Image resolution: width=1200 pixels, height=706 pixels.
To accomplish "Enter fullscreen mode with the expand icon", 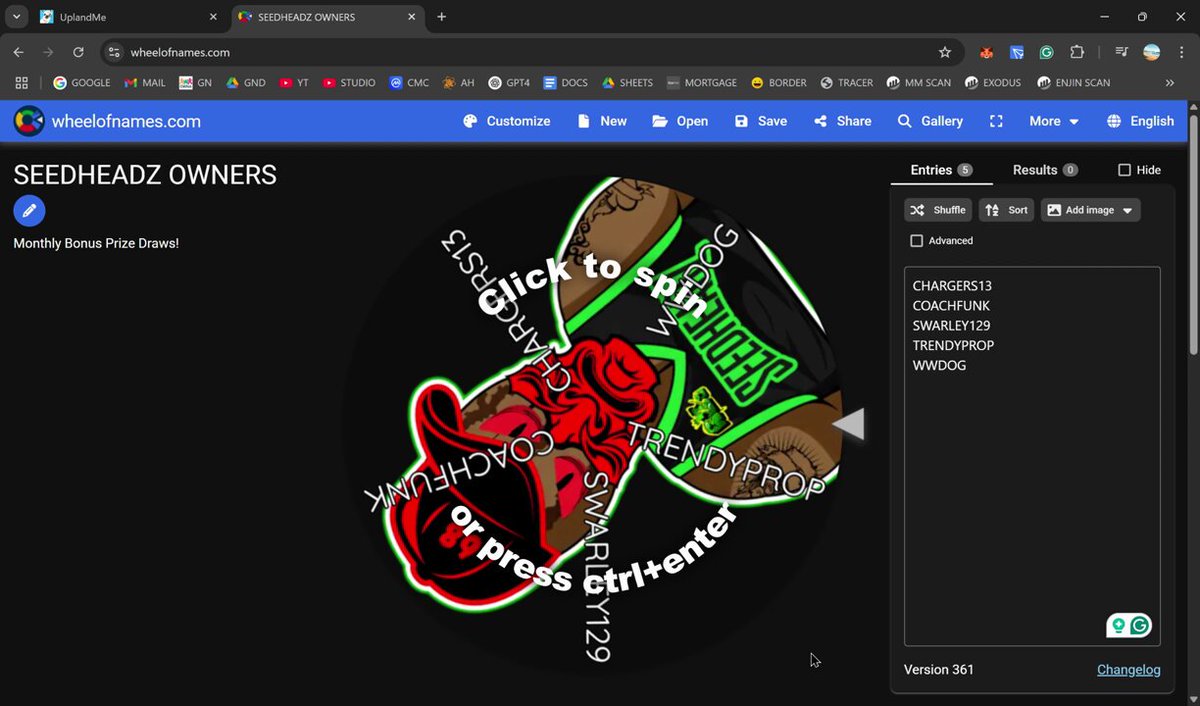I will pos(996,121).
